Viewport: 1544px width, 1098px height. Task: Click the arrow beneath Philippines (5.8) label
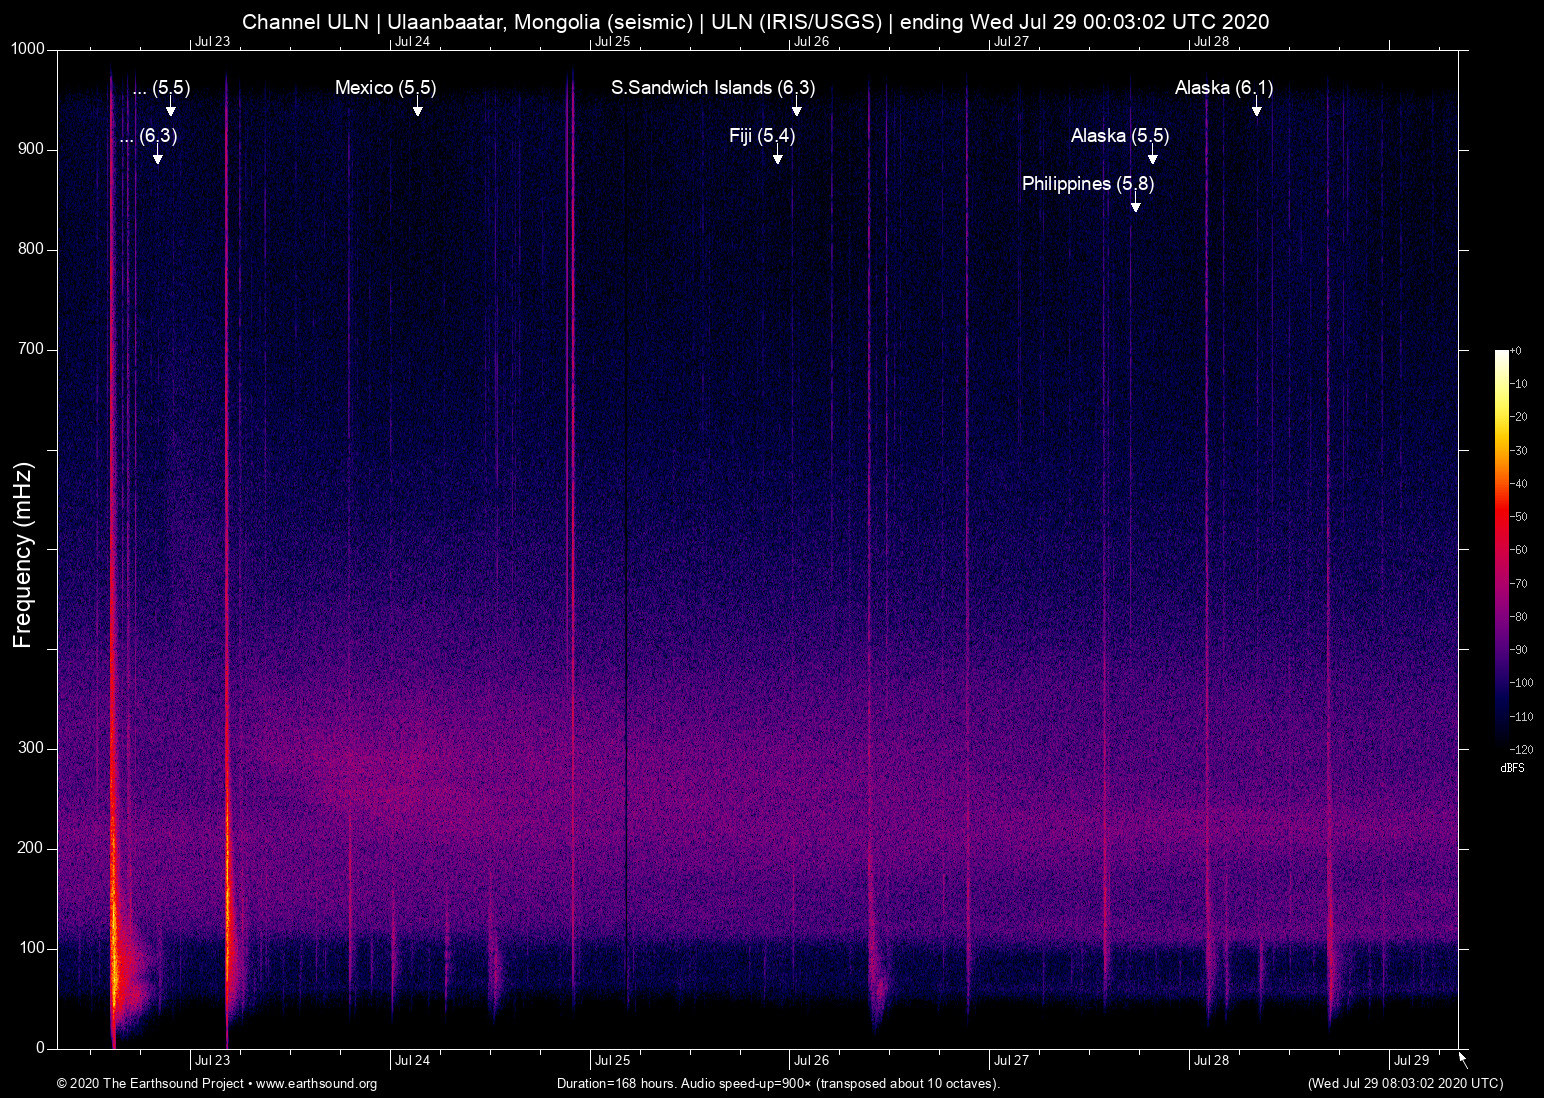click(1135, 205)
